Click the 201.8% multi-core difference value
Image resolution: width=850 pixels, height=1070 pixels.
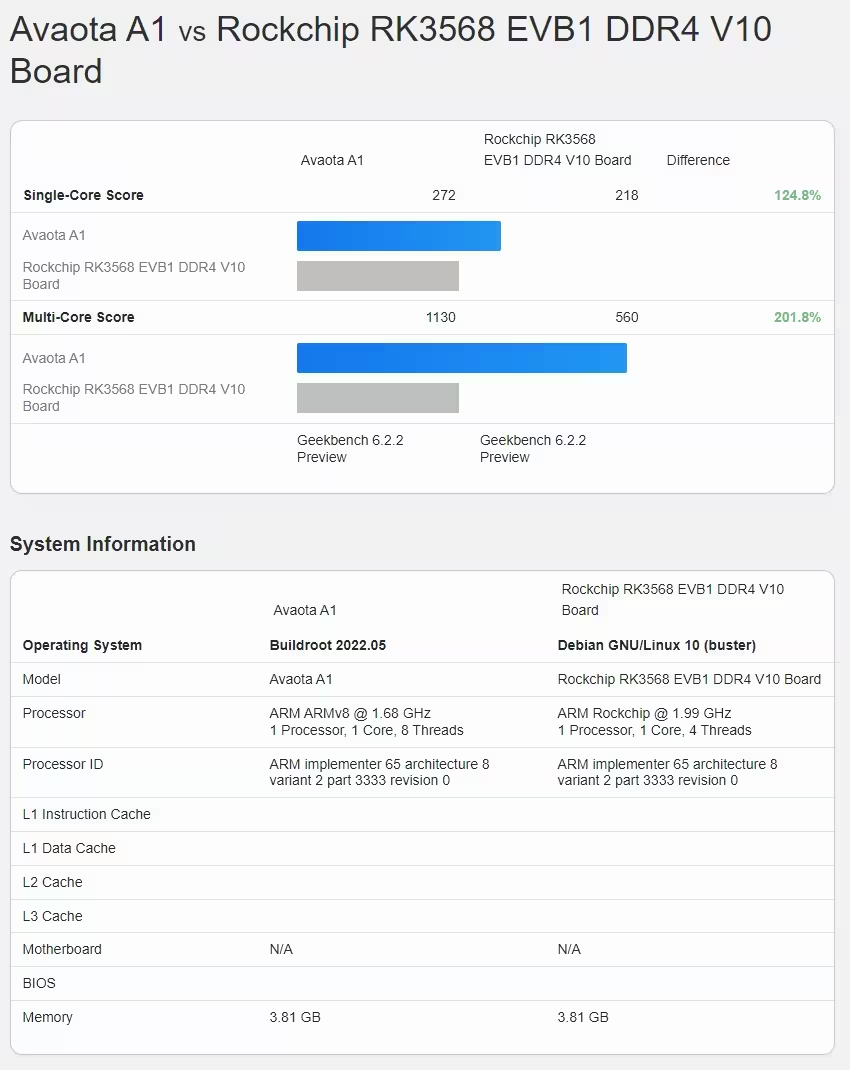click(796, 317)
